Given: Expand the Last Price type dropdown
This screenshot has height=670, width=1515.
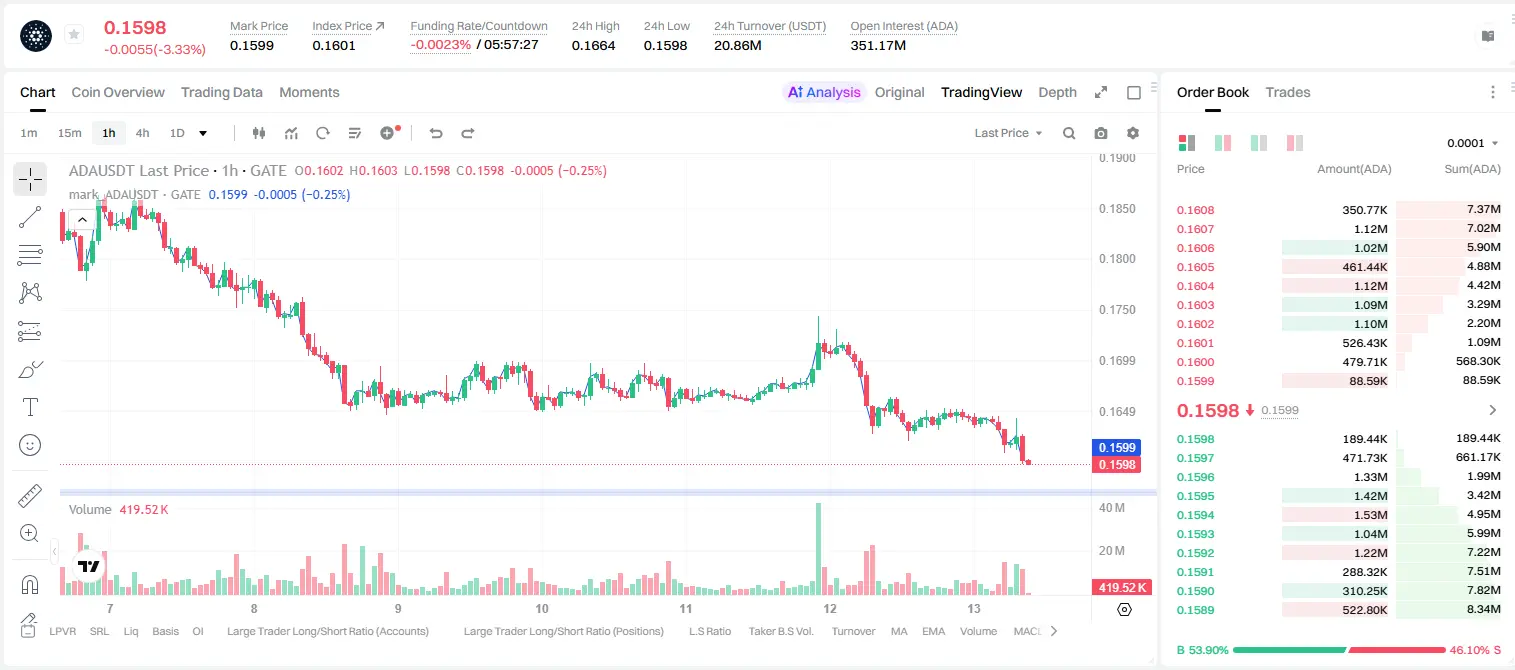Looking at the screenshot, I should (x=1008, y=133).
